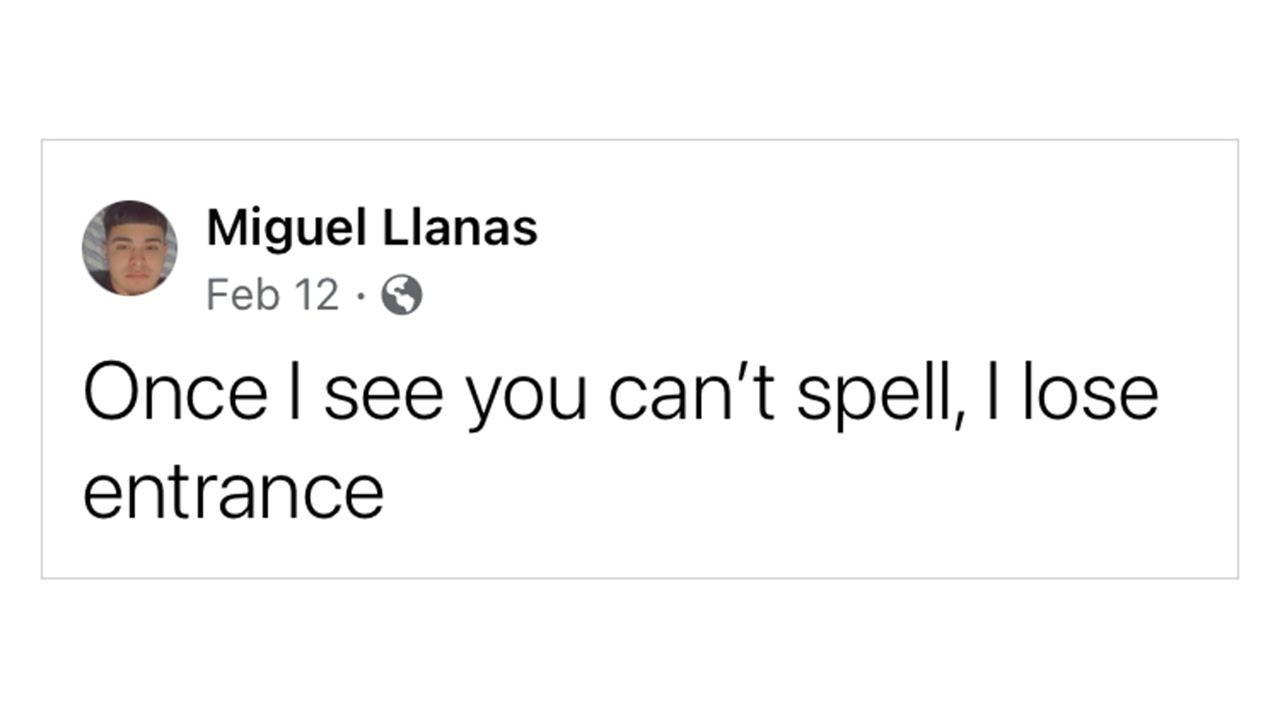This screenshot has width=1280, height=720.
Task: Click the word "Once" in the post
Action: (175, 392)
